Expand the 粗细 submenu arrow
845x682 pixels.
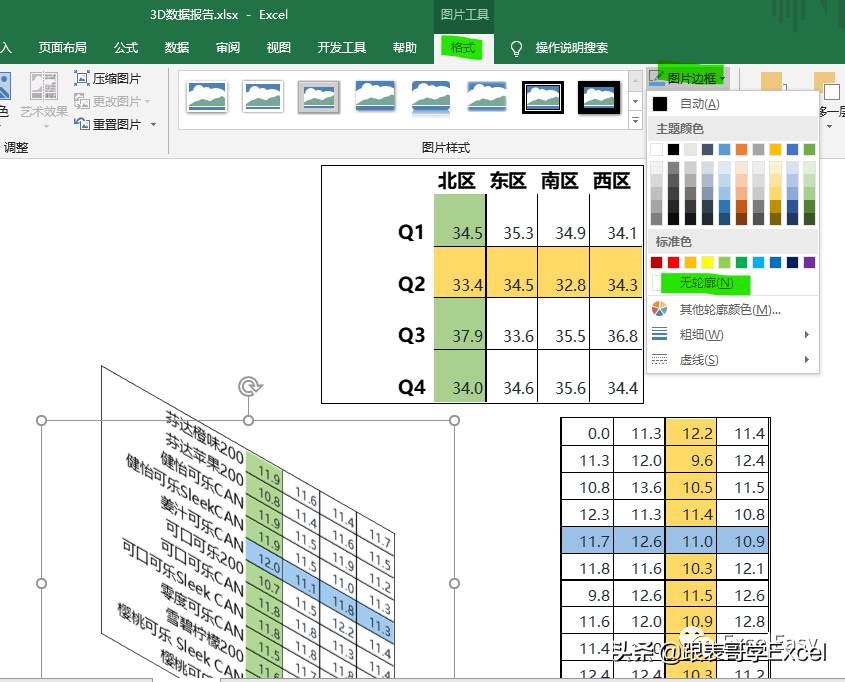point(807,335)
